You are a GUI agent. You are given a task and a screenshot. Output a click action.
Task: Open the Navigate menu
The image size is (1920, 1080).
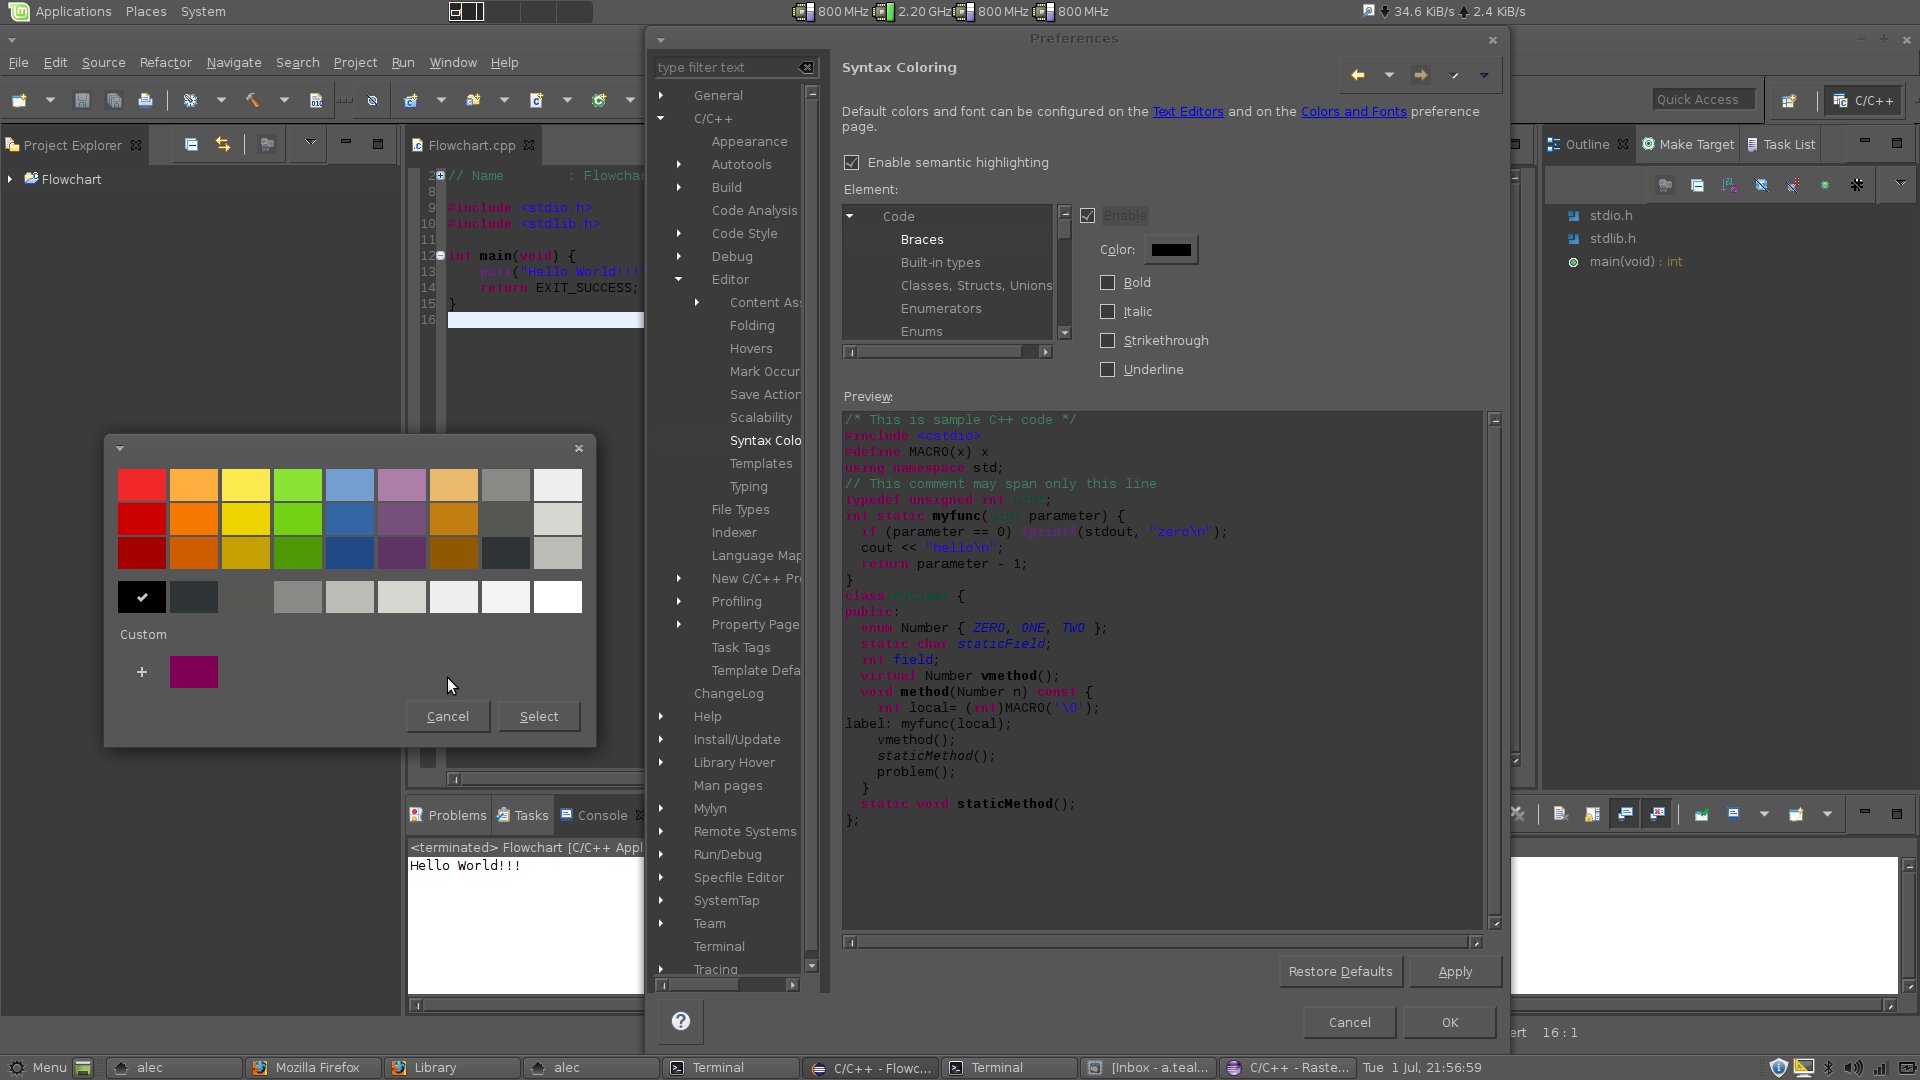(234, 62)
